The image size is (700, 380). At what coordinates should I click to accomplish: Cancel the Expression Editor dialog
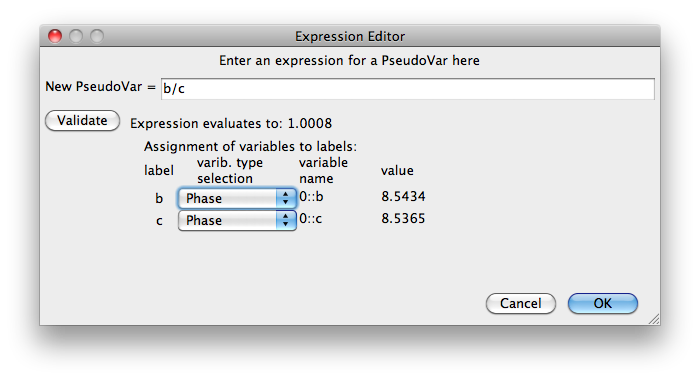pyautogui.click(x=521, y=303)
